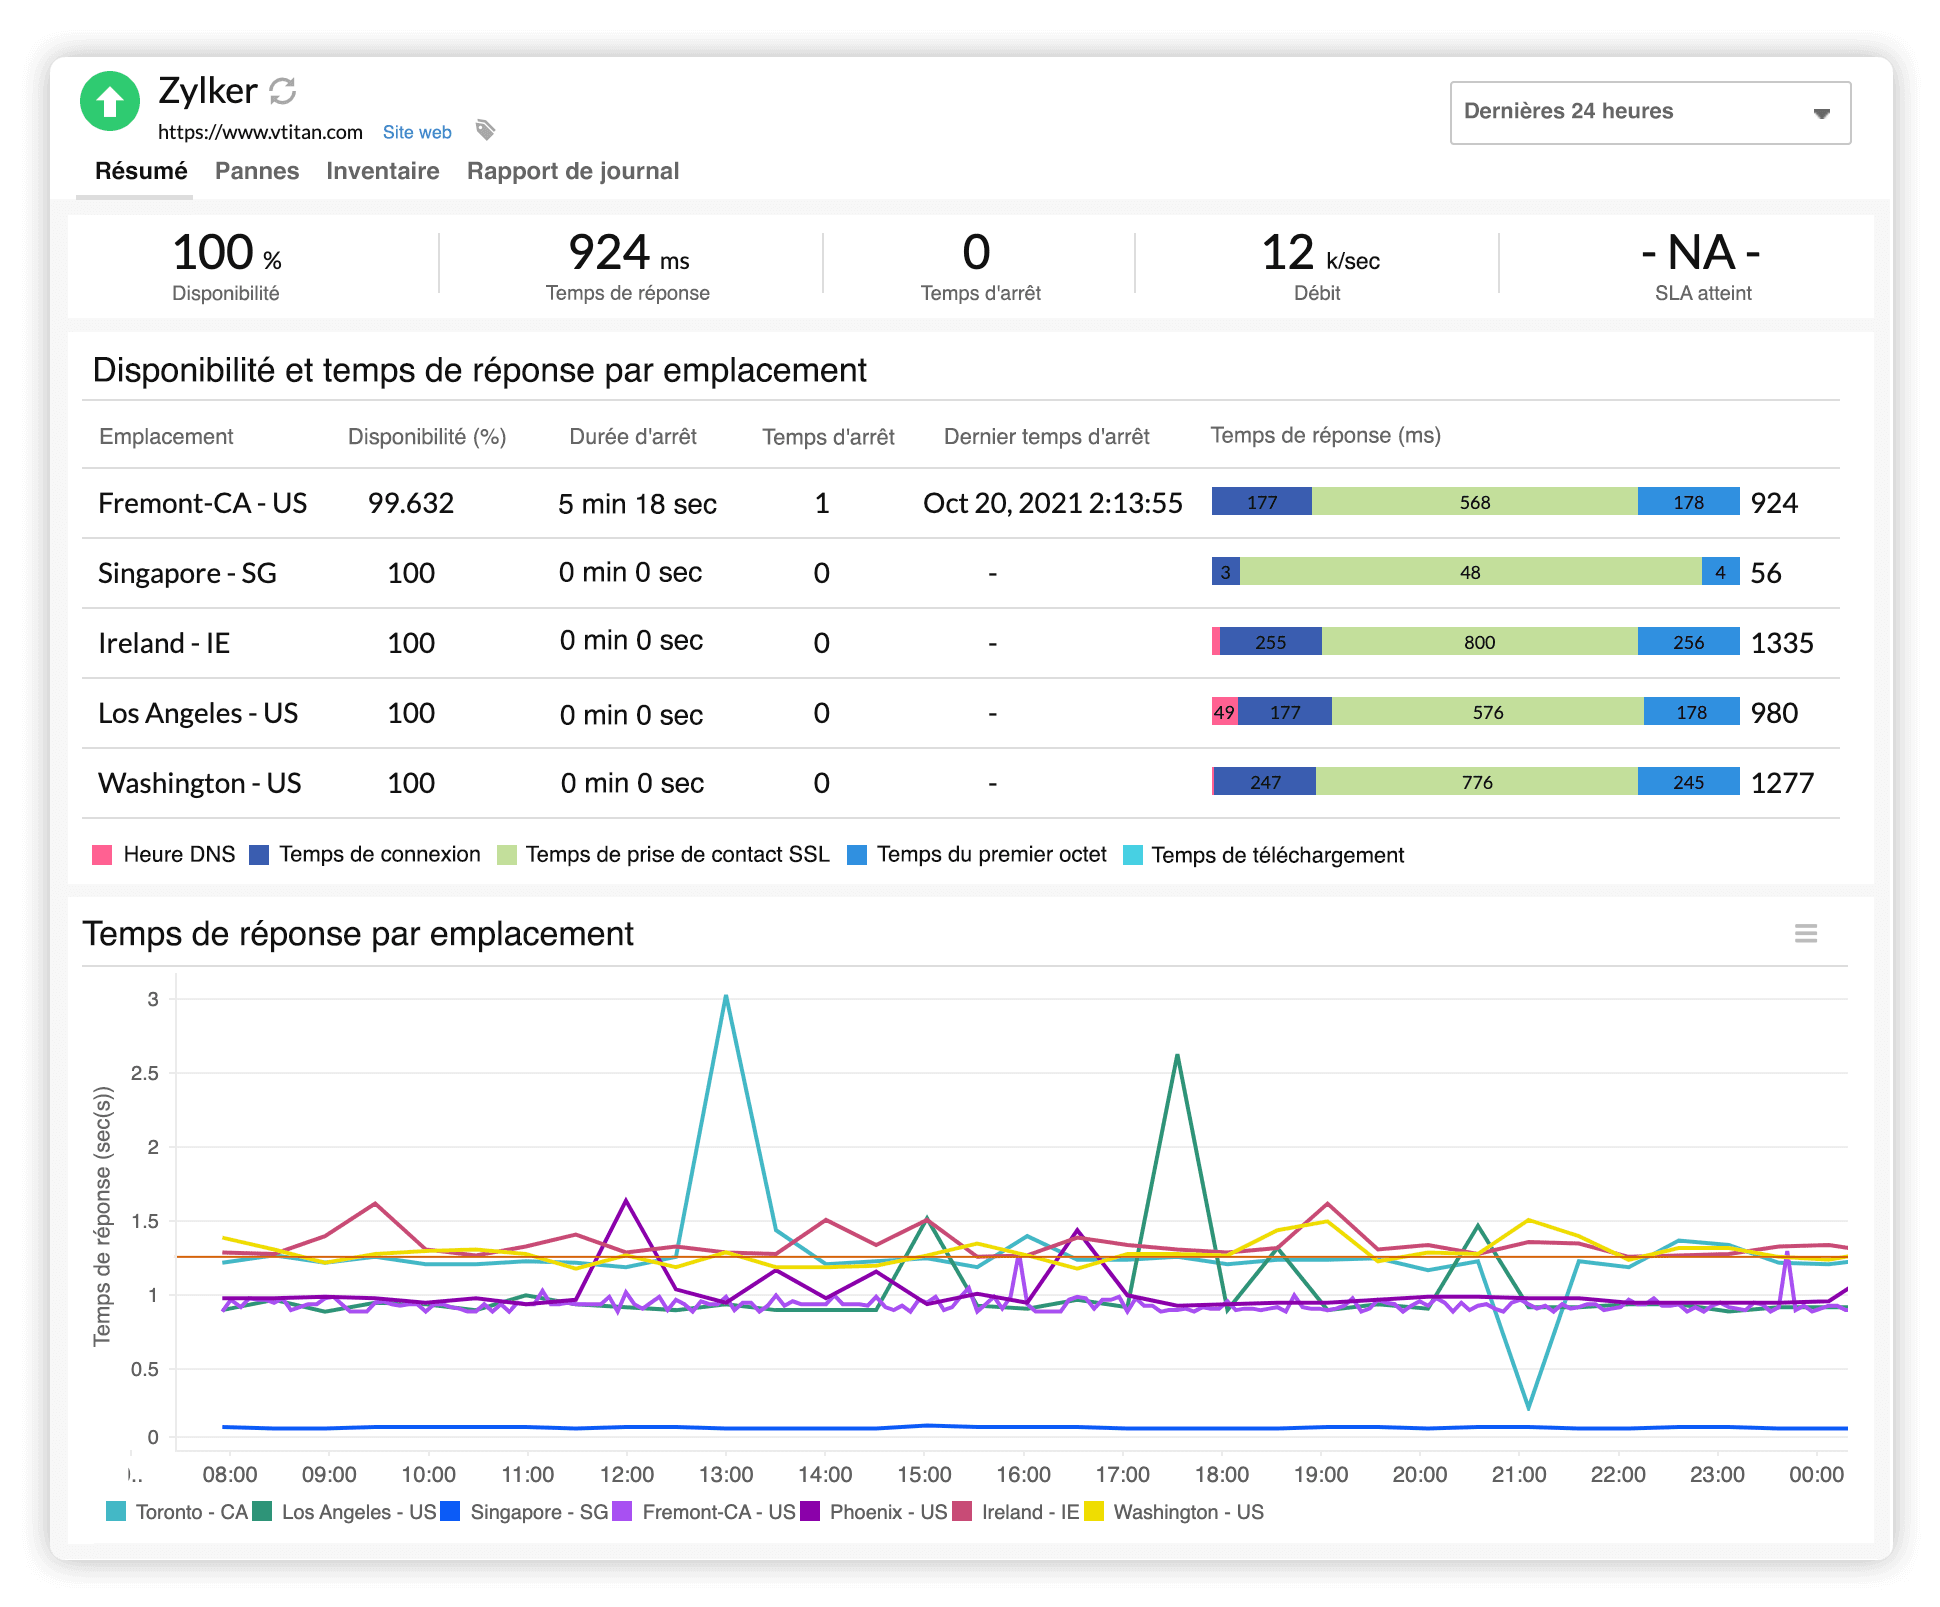Click the 1277 total response time value
This screenshot has height=1607, width=1940.
pos(1782,783)
